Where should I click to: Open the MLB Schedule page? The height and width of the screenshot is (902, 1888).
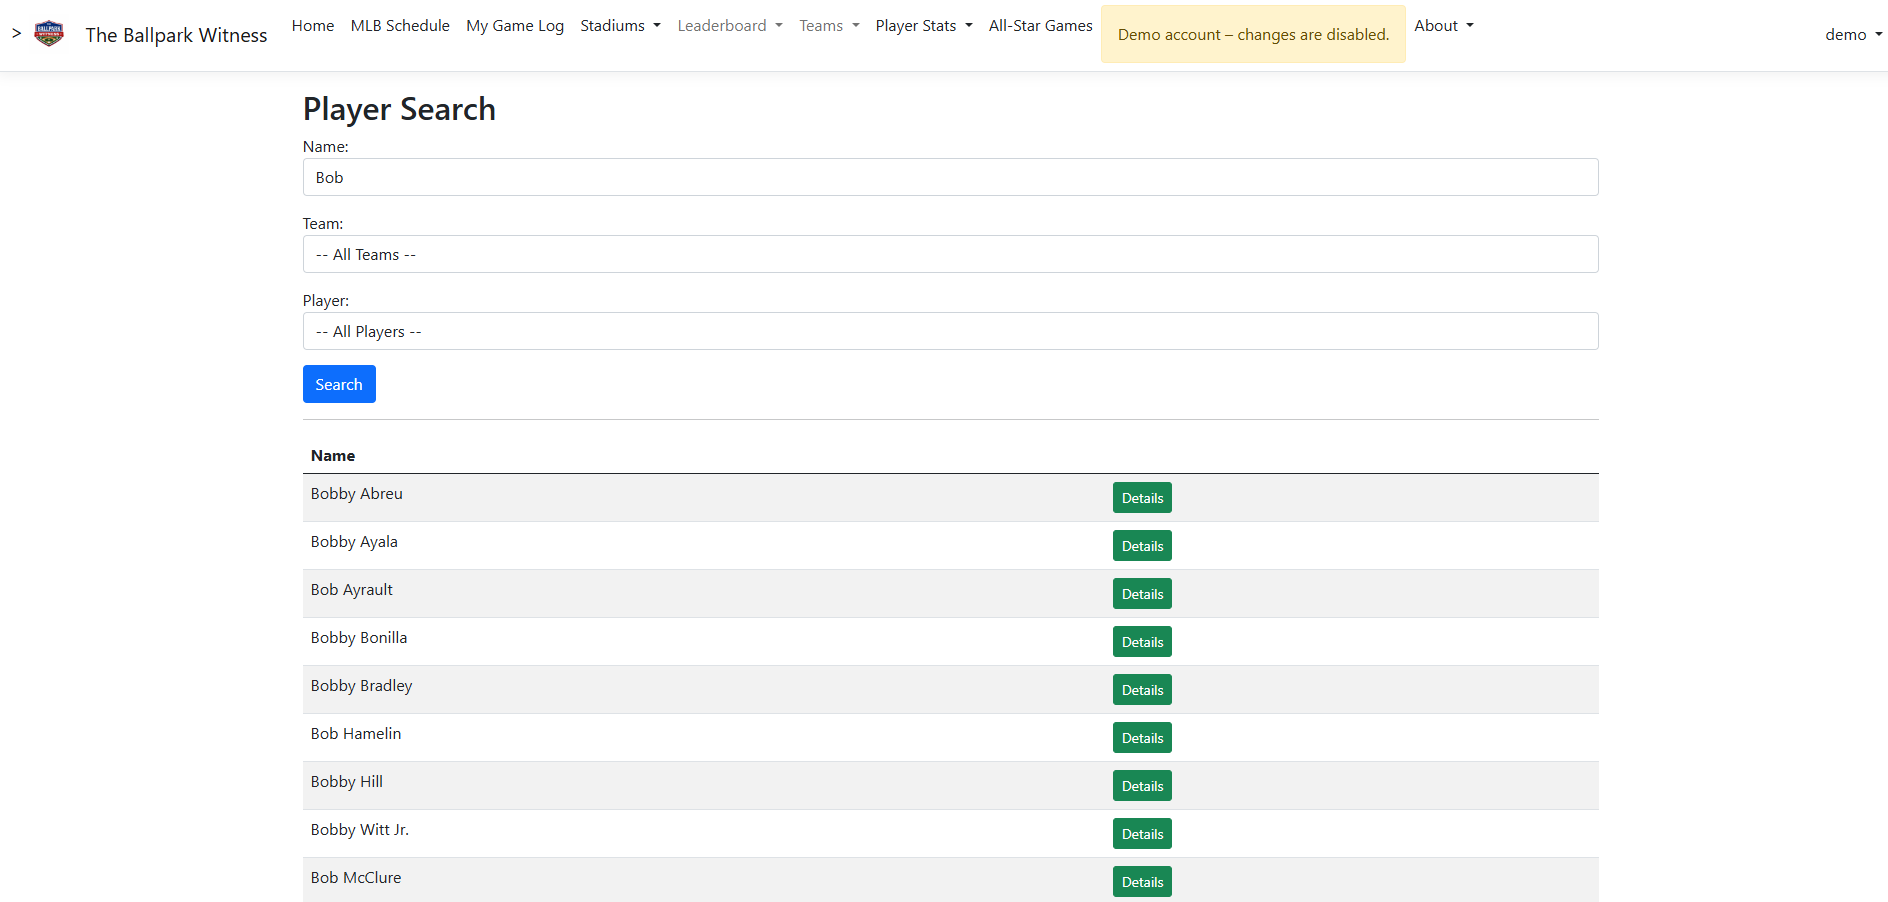pos(400,26)
